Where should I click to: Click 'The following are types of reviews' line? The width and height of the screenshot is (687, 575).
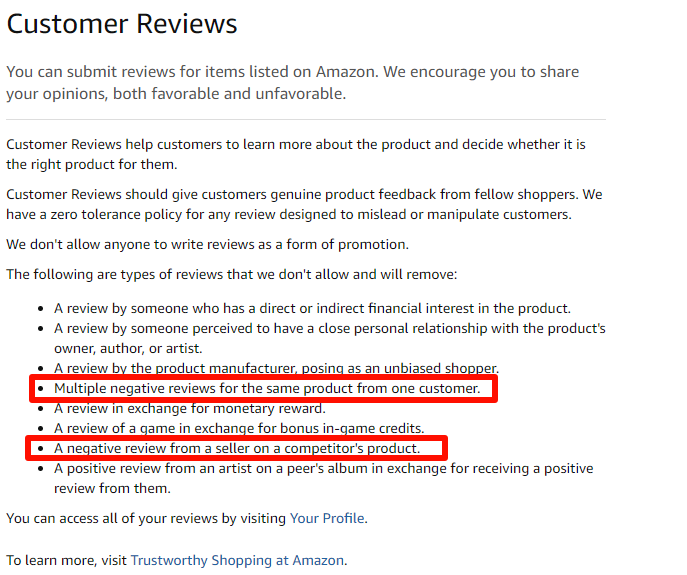coord(231,274)
